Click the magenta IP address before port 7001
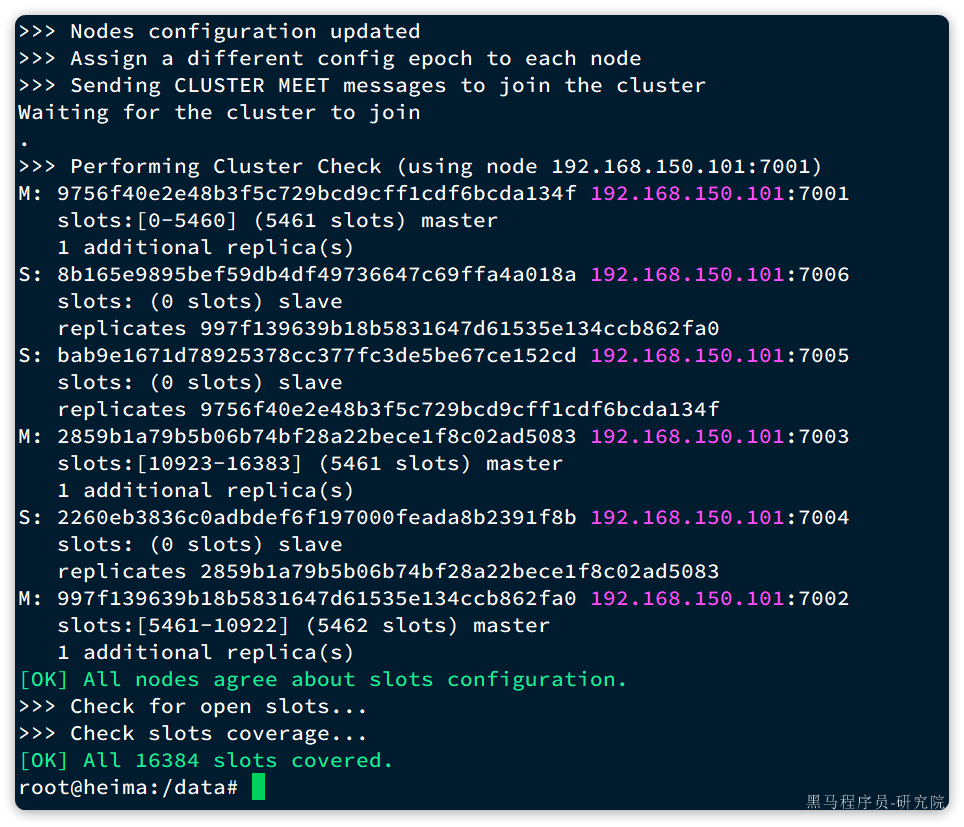The width and height of the screenshot is (964, 827). (x=687, y=193)
